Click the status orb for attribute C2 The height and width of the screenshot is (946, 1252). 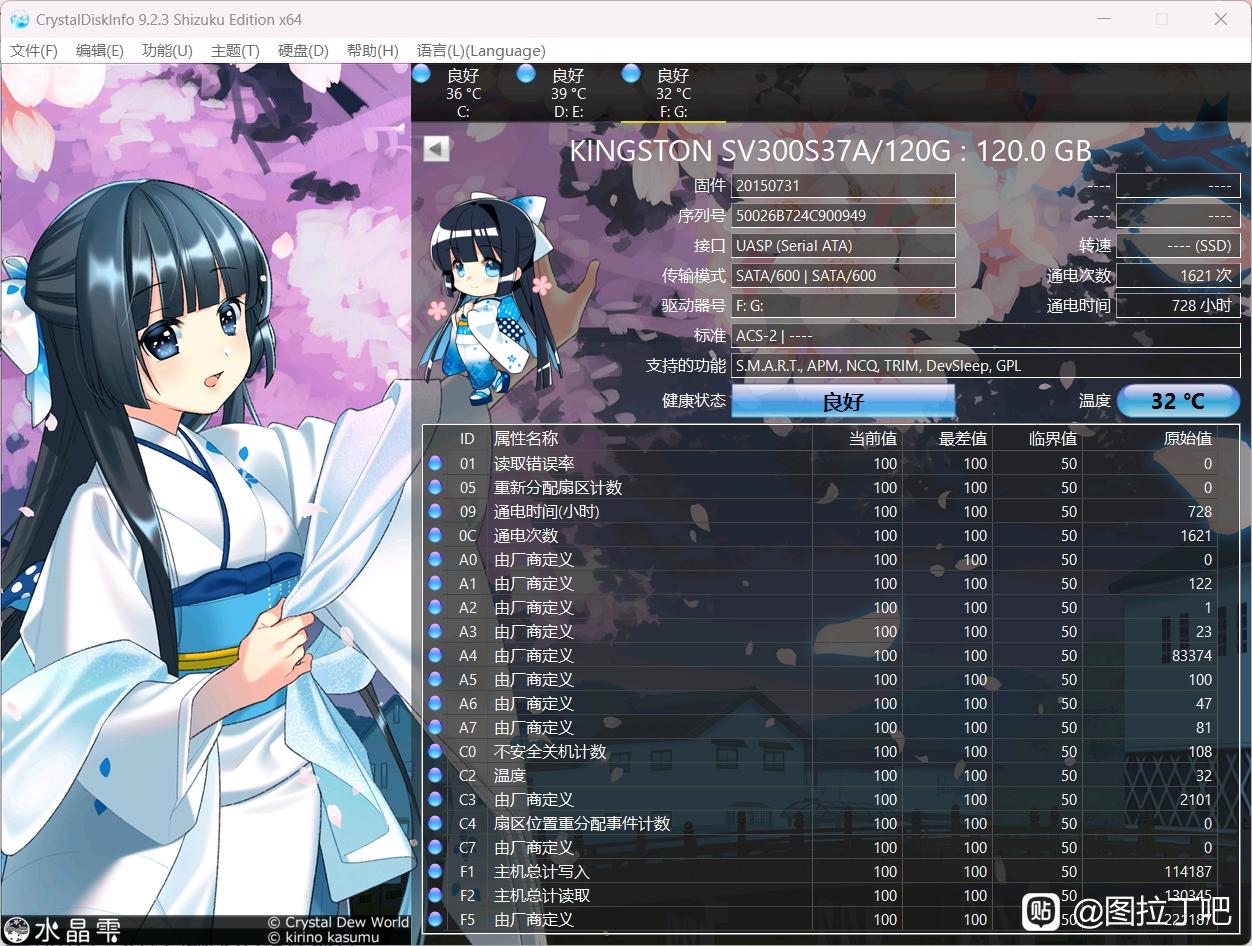click(435, 775)
